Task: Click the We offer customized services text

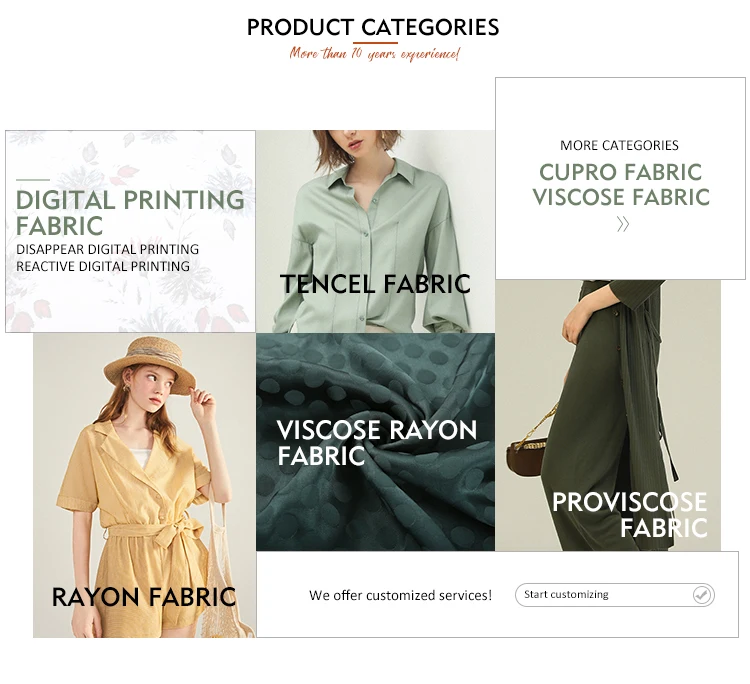Action: coord(400,595)
